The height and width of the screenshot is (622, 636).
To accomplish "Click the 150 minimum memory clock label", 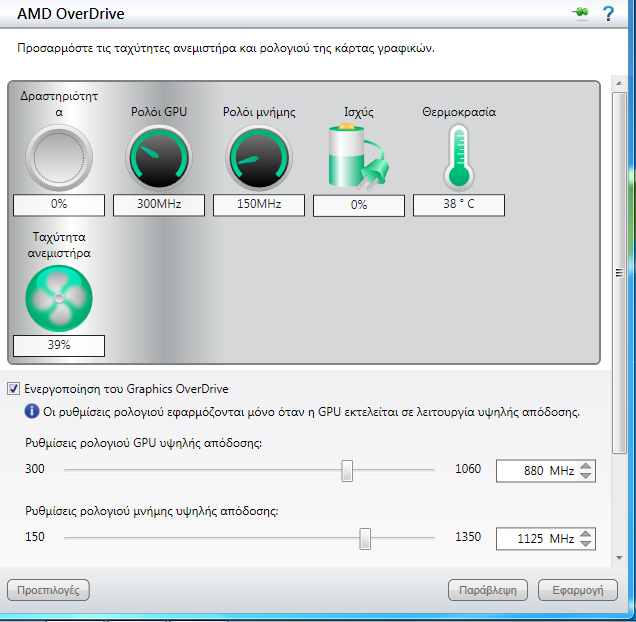I will click(x=34, y=537).
